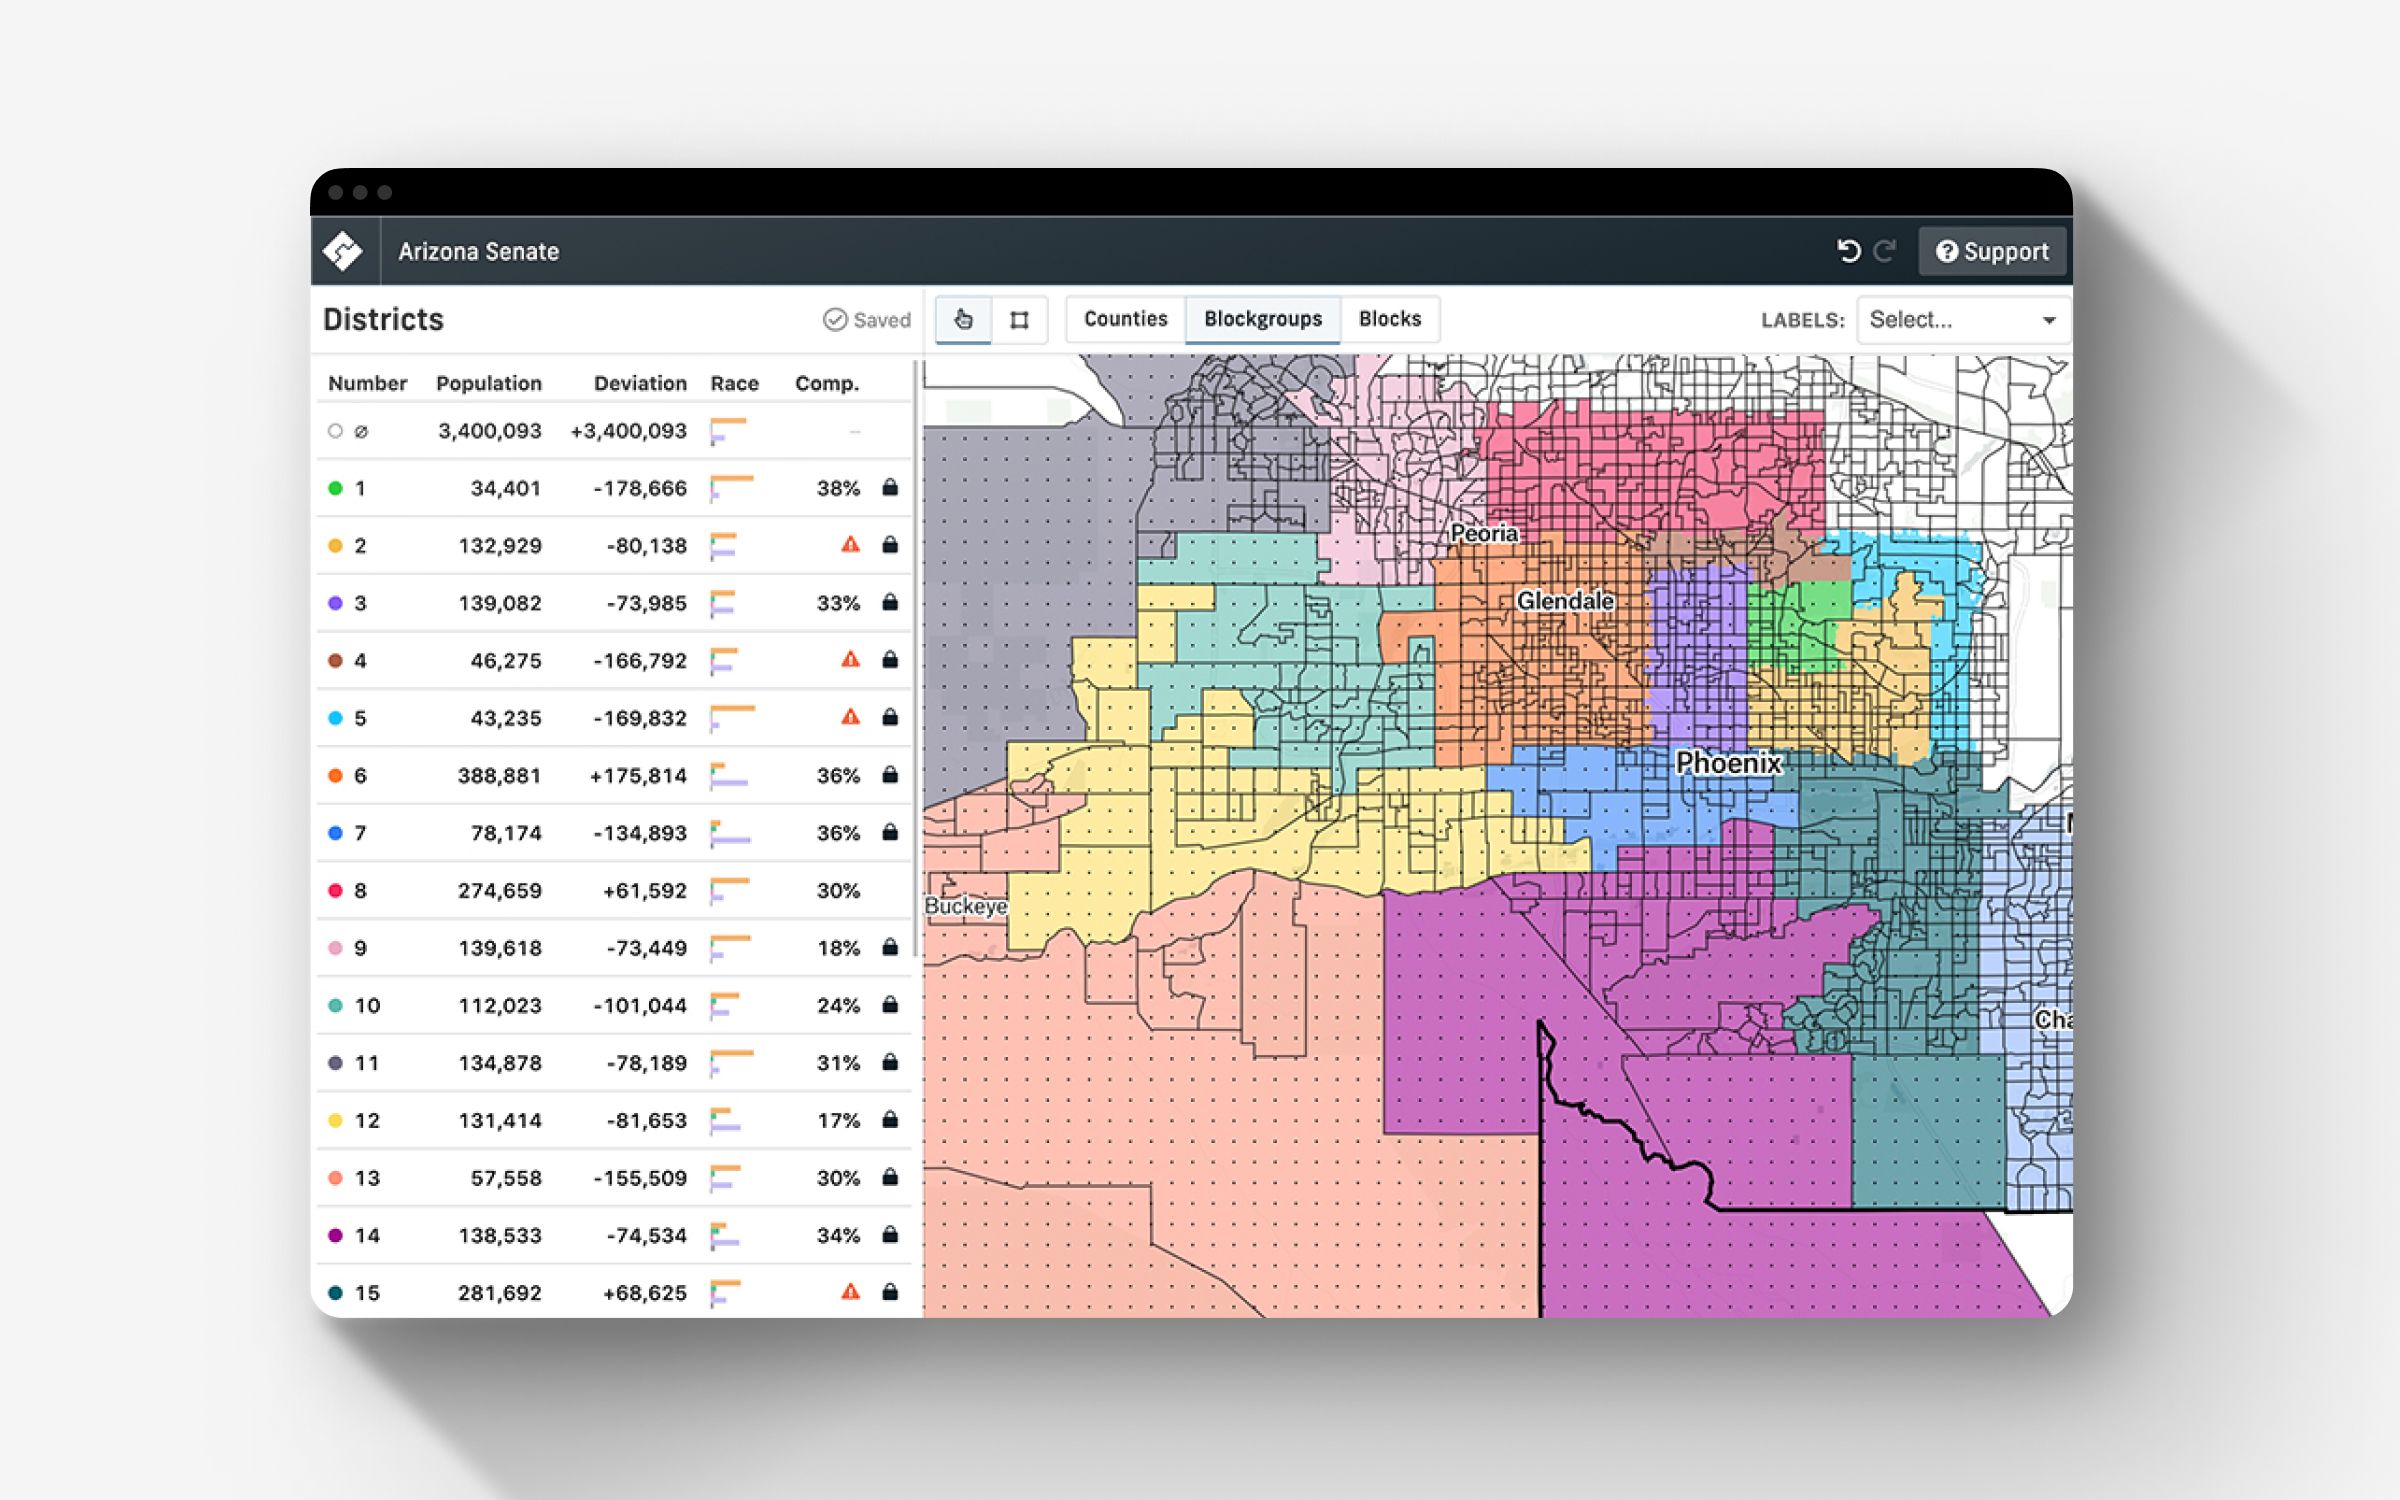Click the undo arrow icon
This screenshot has width=2400, height=1500.
click(x=1849, y=251)
